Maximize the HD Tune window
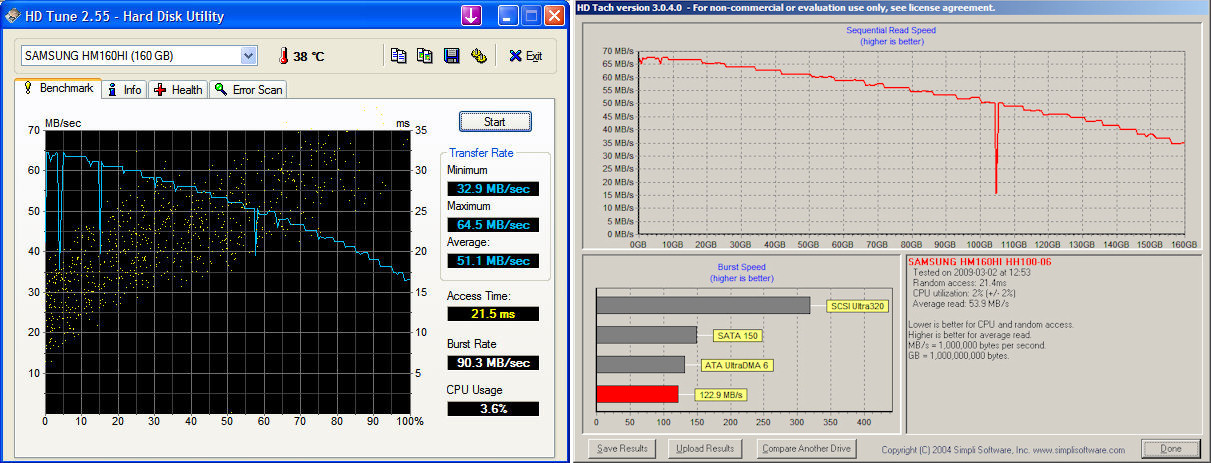1212x463 pixels. tap(533, 16)
